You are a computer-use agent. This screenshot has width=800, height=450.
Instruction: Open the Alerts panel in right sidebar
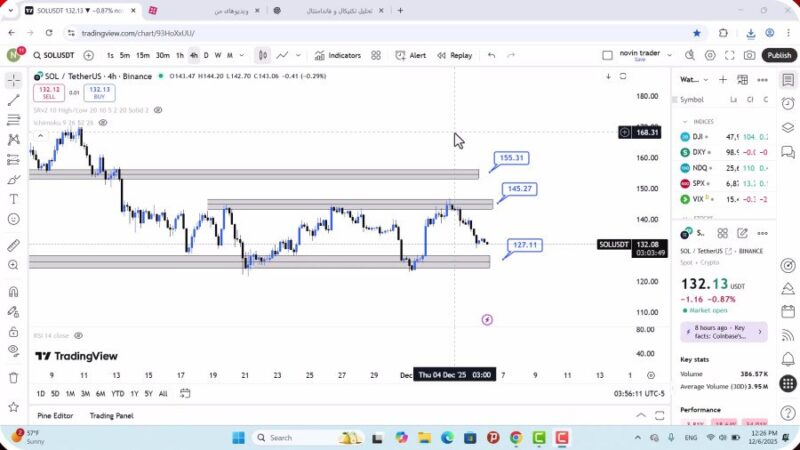788,104
